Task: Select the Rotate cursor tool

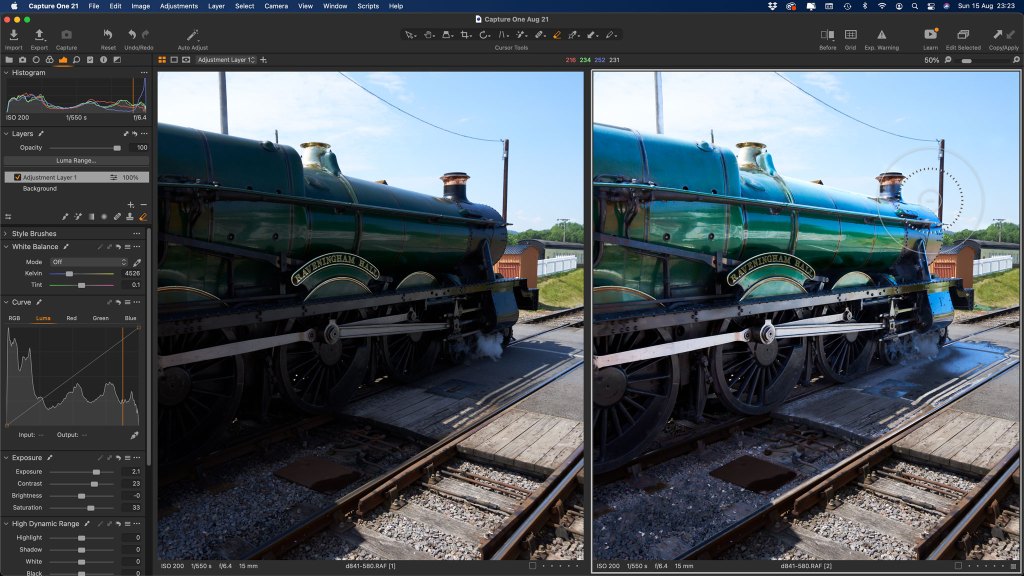Action: pos(484,35)
